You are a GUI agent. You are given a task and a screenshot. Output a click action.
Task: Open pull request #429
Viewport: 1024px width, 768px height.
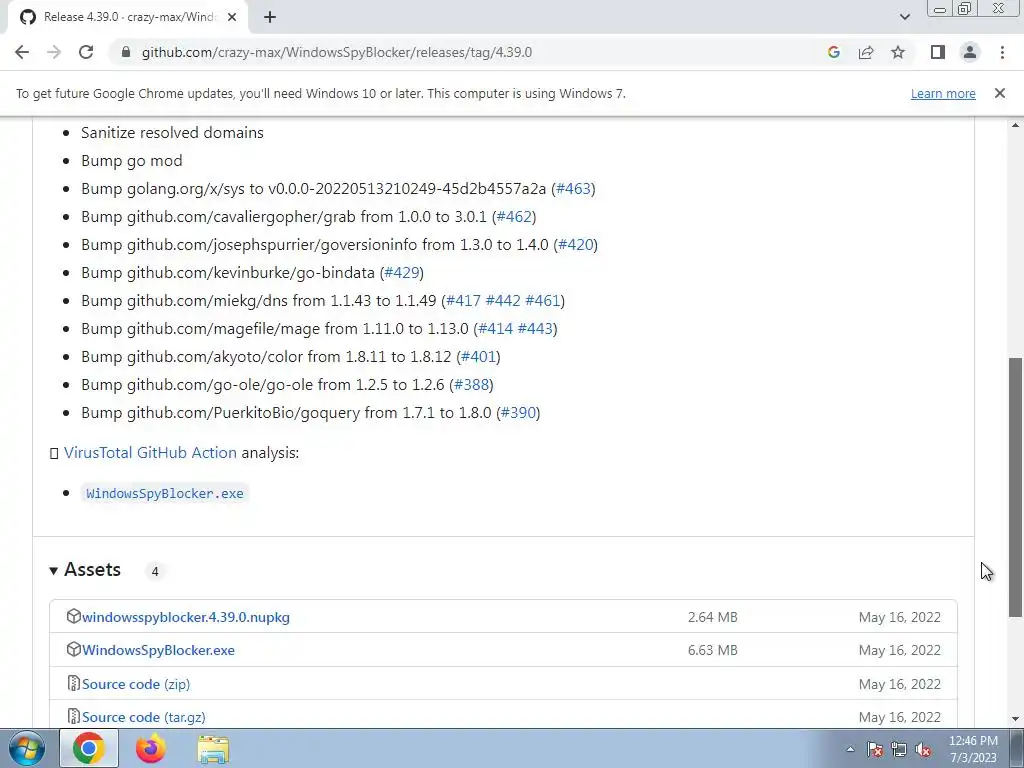(x=402, y=273)
